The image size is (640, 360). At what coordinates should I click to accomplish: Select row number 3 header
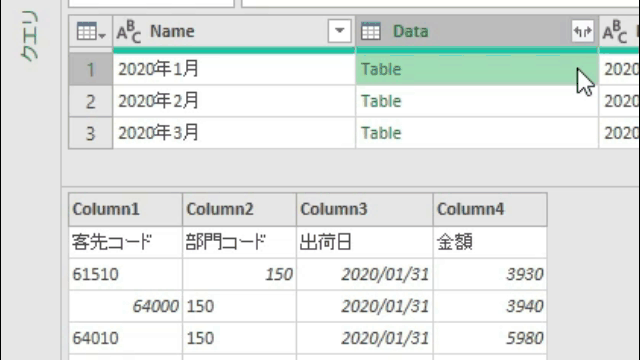(x=91, y=133)
